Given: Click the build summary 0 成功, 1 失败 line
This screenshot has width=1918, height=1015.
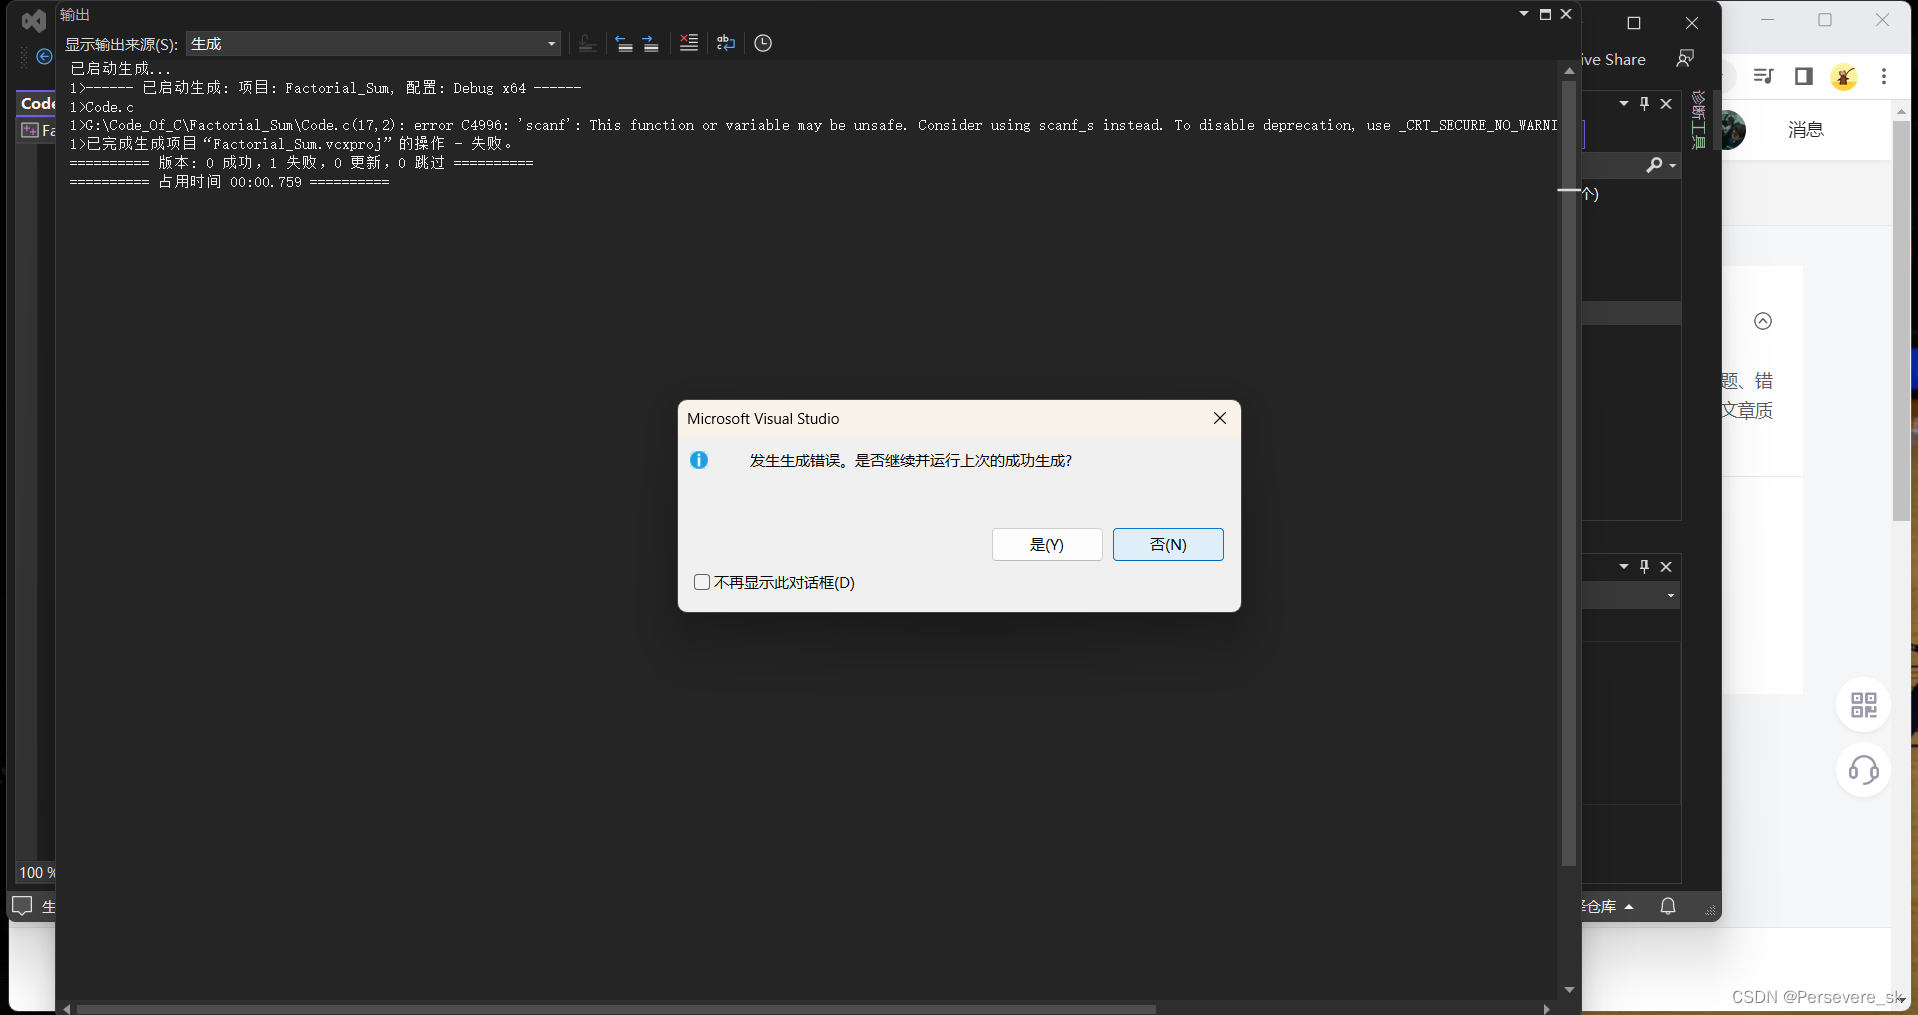Looking at the screenshot, I should pos(301,163).
